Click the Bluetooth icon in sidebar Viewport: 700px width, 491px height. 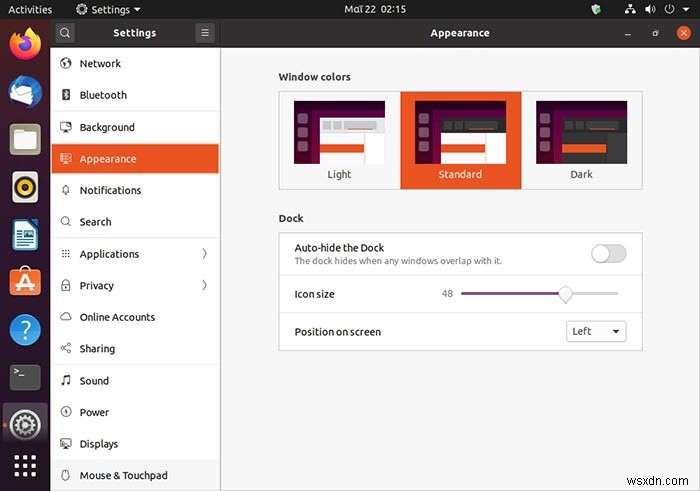tap(66, 95)
